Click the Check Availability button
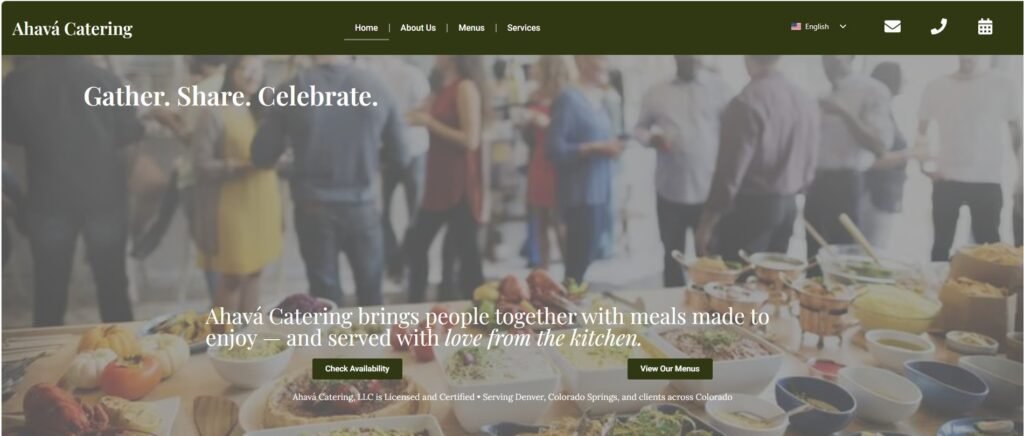Viewport: 1024px width, 436px height. coord(357,369)
